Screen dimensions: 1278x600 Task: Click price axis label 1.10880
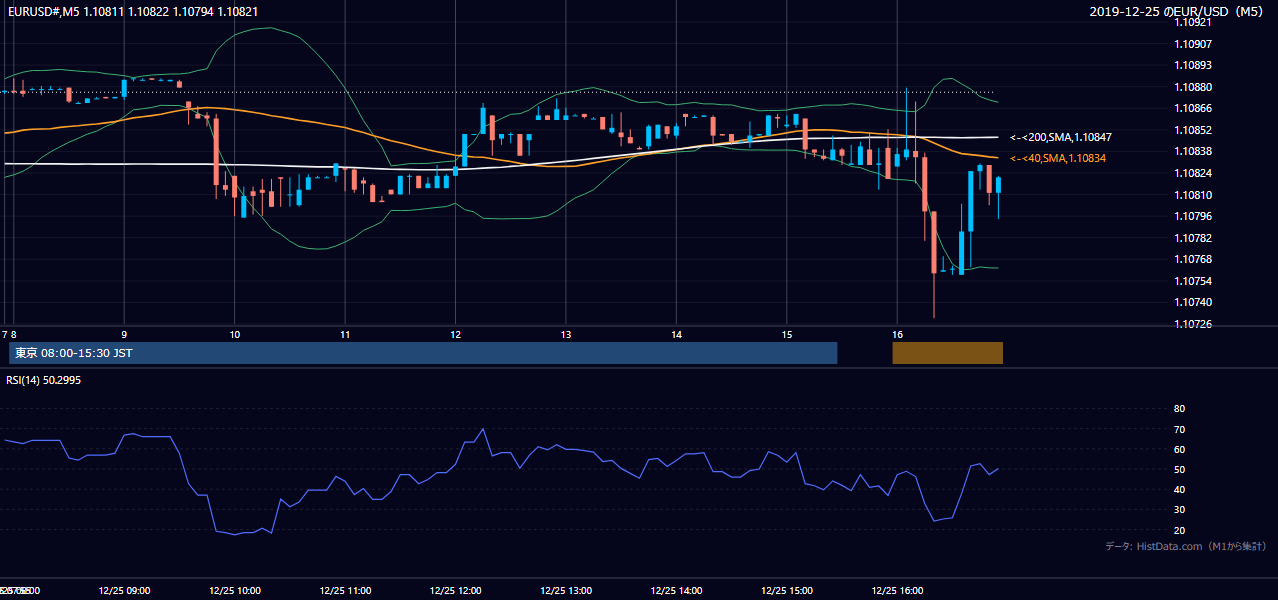point(1193,87)
